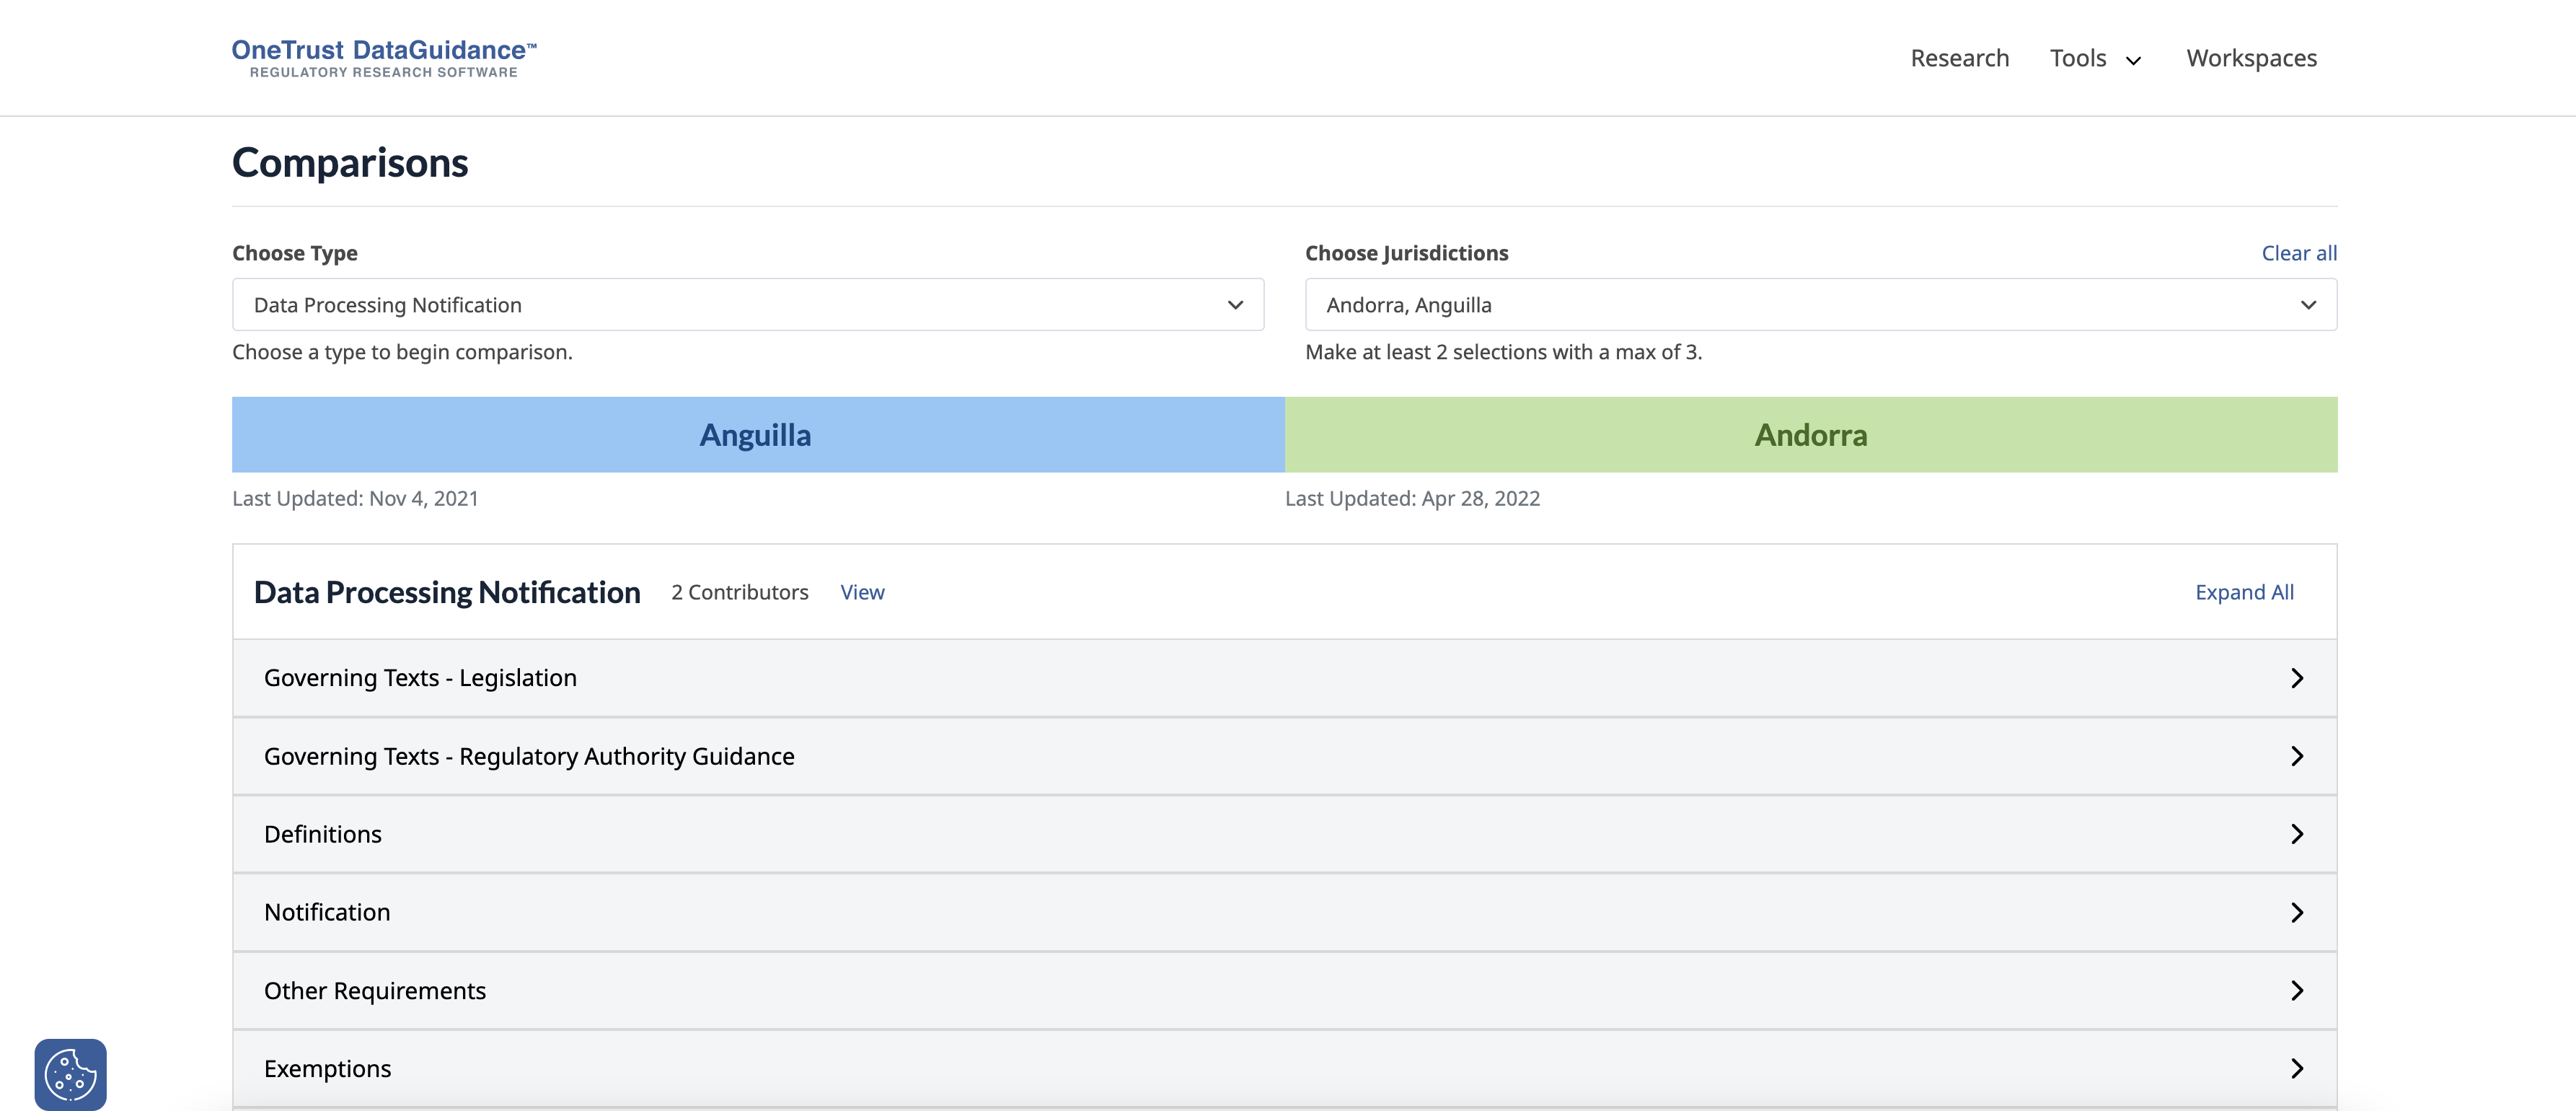
Task: Click the Andorra green column header
Action: (1811, 435)
